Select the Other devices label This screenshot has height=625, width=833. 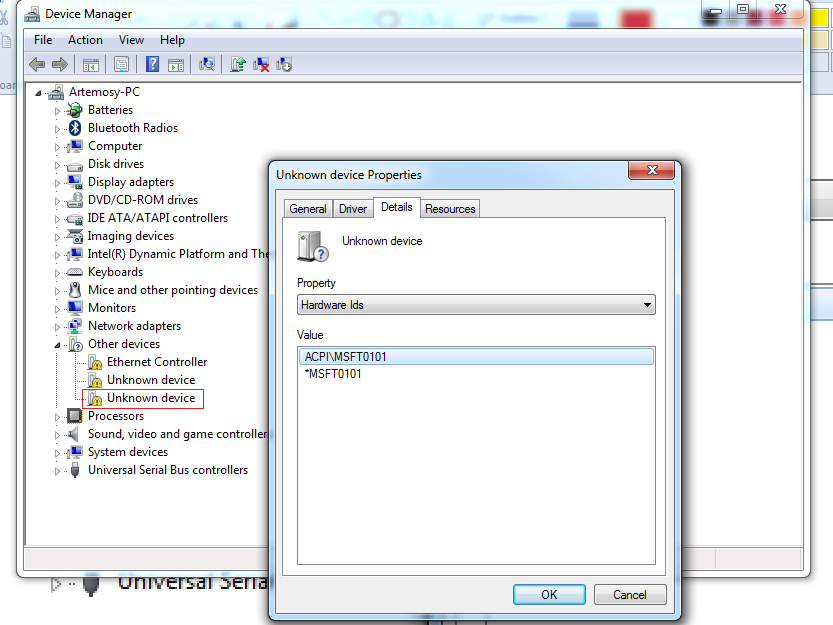pos(124,344)
